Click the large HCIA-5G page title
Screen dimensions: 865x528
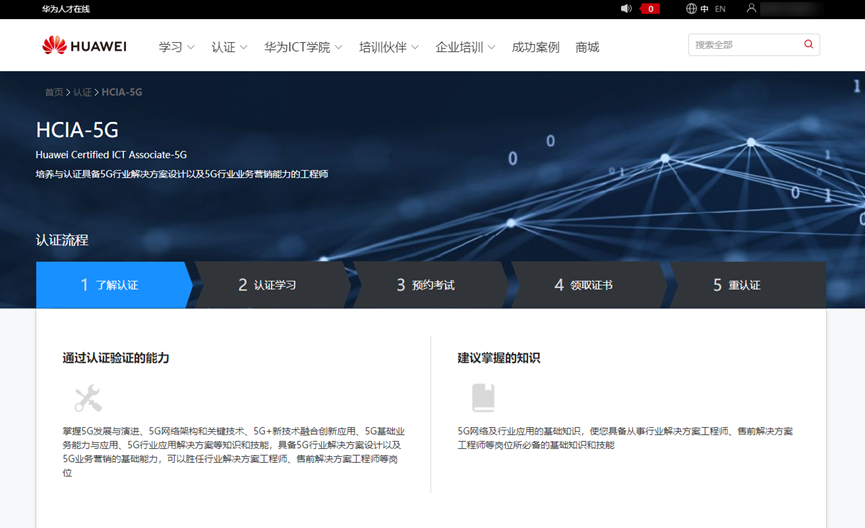[x=77, y=130]
